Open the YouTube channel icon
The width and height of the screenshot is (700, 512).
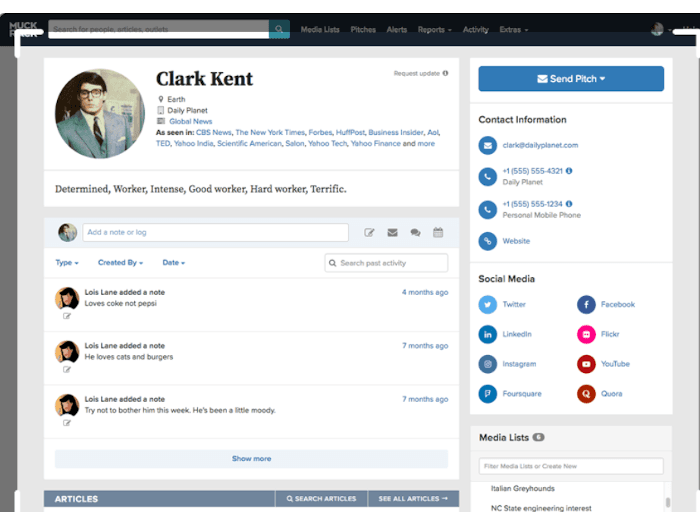pos(586,365)
